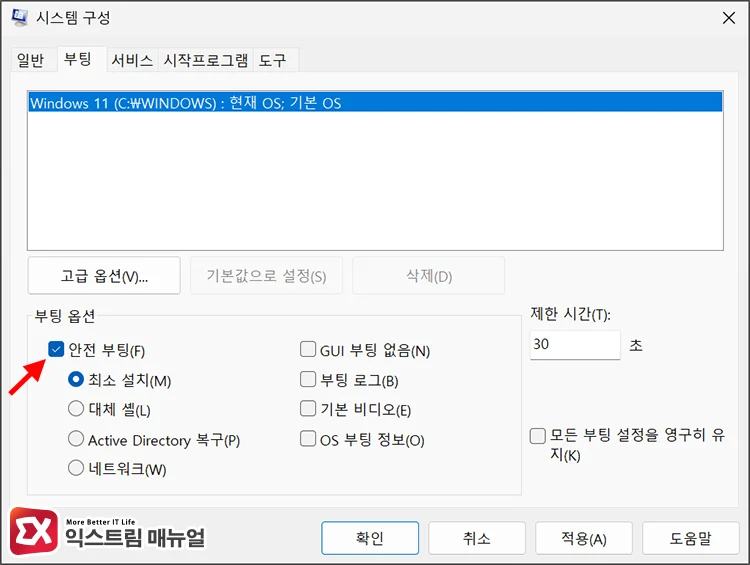Cancel with the 취소 button
Image resolution: width=750 pixels, height=565 pixels.
(477, 538)
